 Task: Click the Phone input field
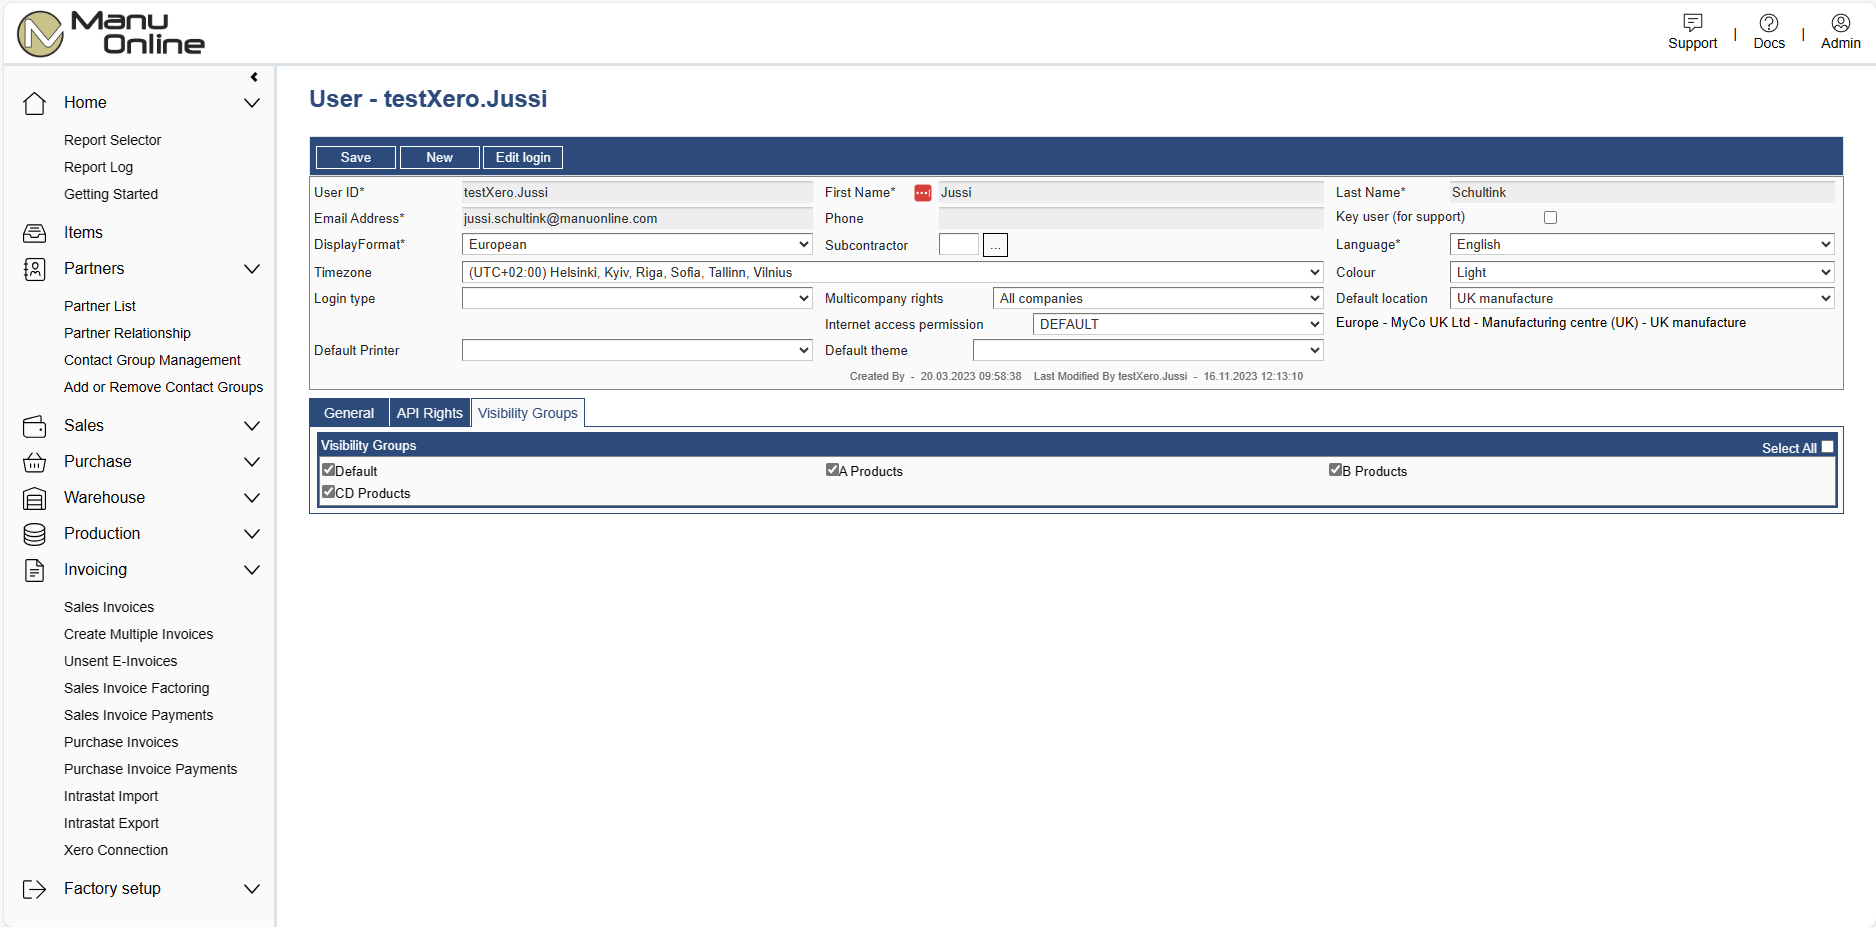pyautogui.click(x=1130, y=219)
